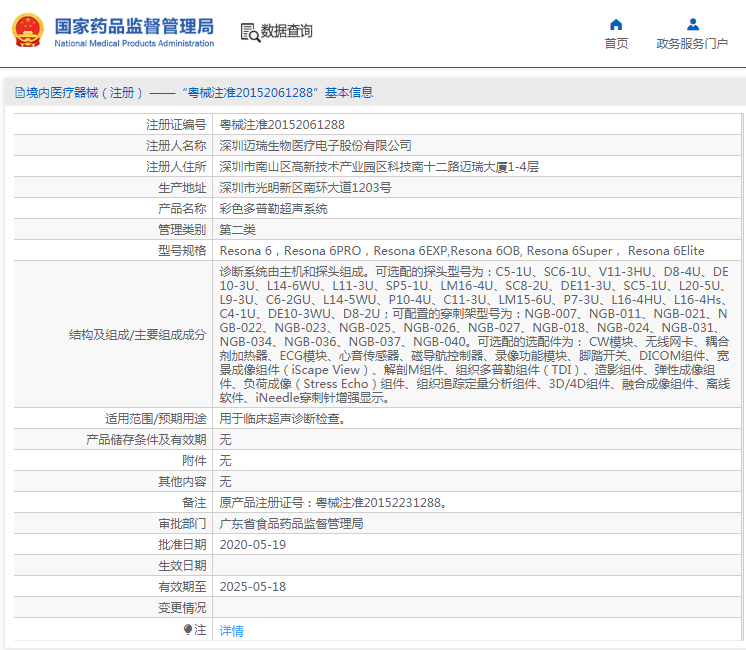Click the 生效日期 label

182,566
